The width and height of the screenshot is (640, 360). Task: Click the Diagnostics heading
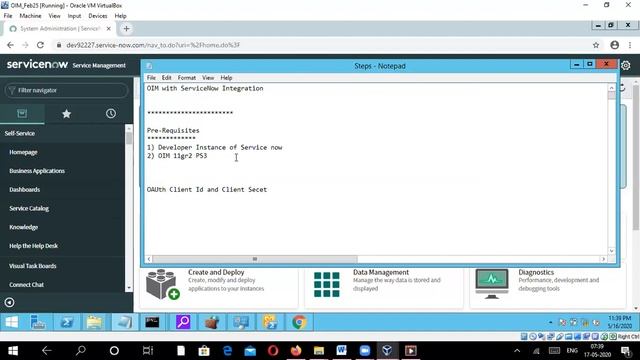point(536,272)
